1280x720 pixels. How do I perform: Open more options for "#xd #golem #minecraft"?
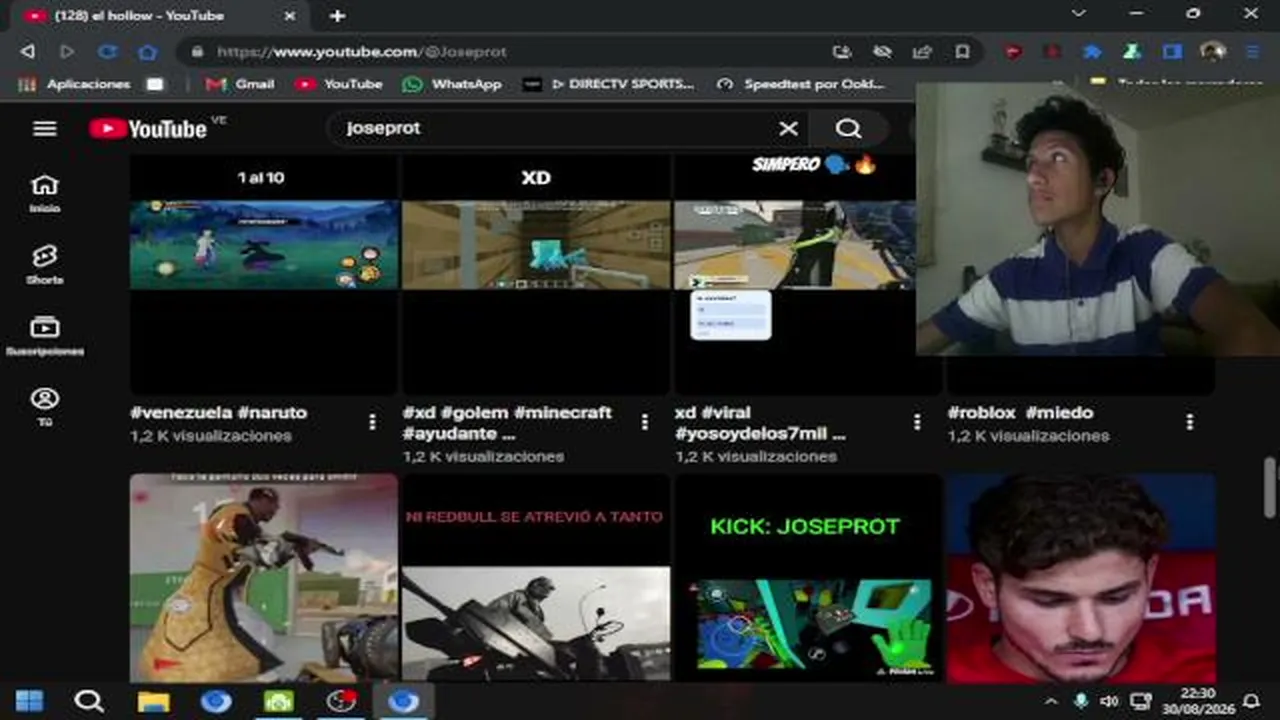(644, 423)
